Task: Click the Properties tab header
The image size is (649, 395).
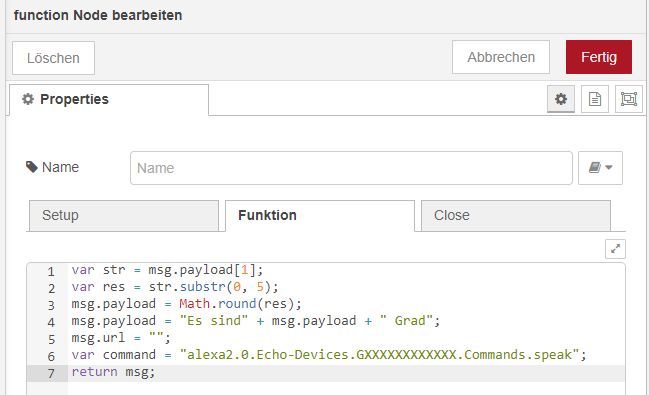Action: point(109,99)
